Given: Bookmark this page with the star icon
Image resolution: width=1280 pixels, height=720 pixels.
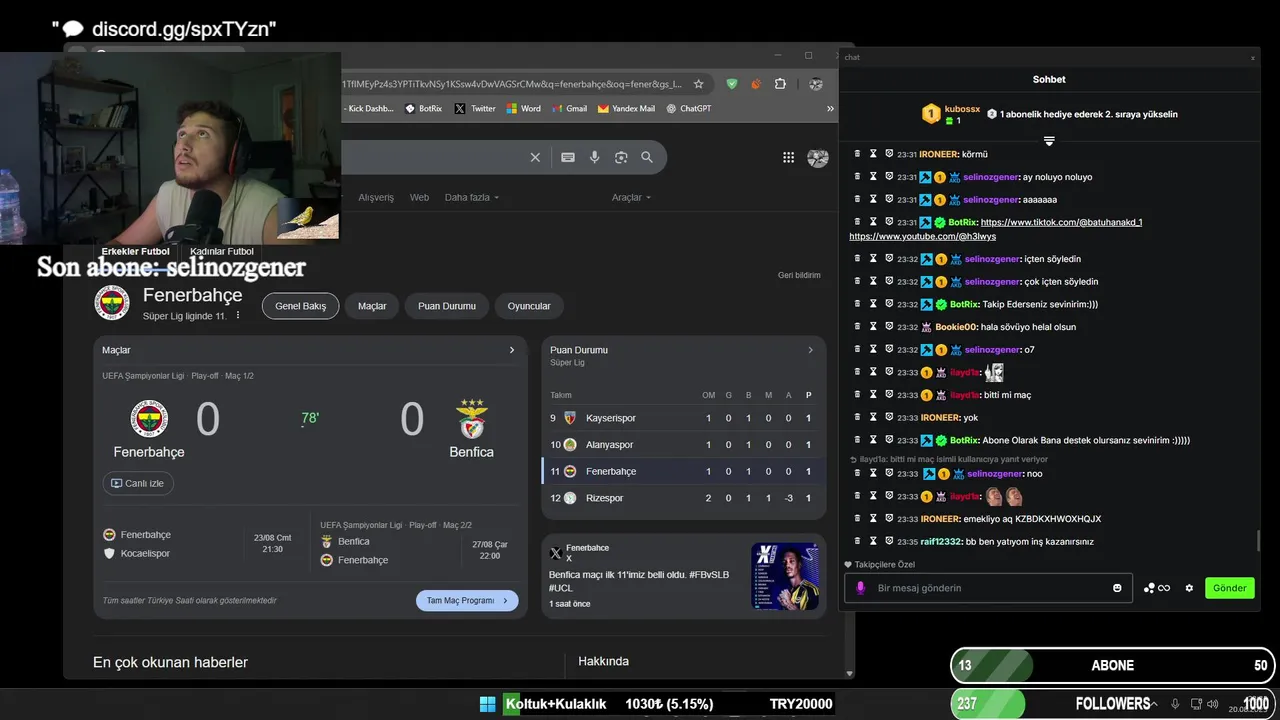Looking at the screenshot, I should pyautogui.click(x=699, y=84).
